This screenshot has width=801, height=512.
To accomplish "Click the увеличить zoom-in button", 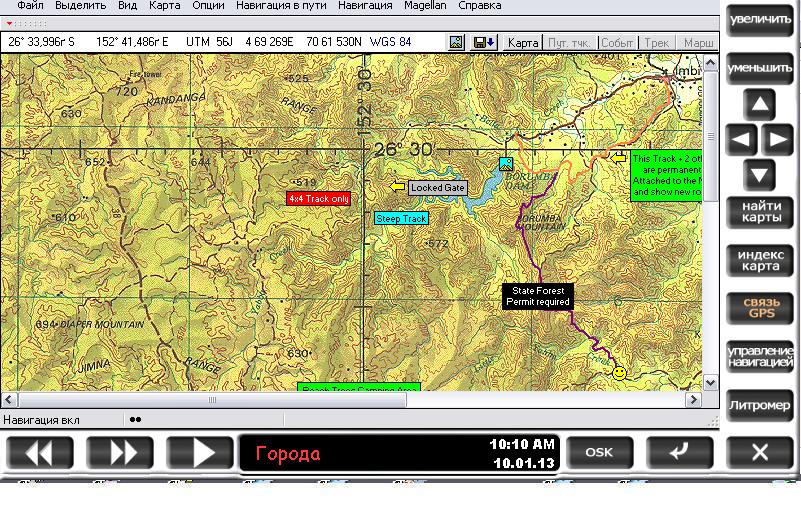I will [x=760, y=20].
